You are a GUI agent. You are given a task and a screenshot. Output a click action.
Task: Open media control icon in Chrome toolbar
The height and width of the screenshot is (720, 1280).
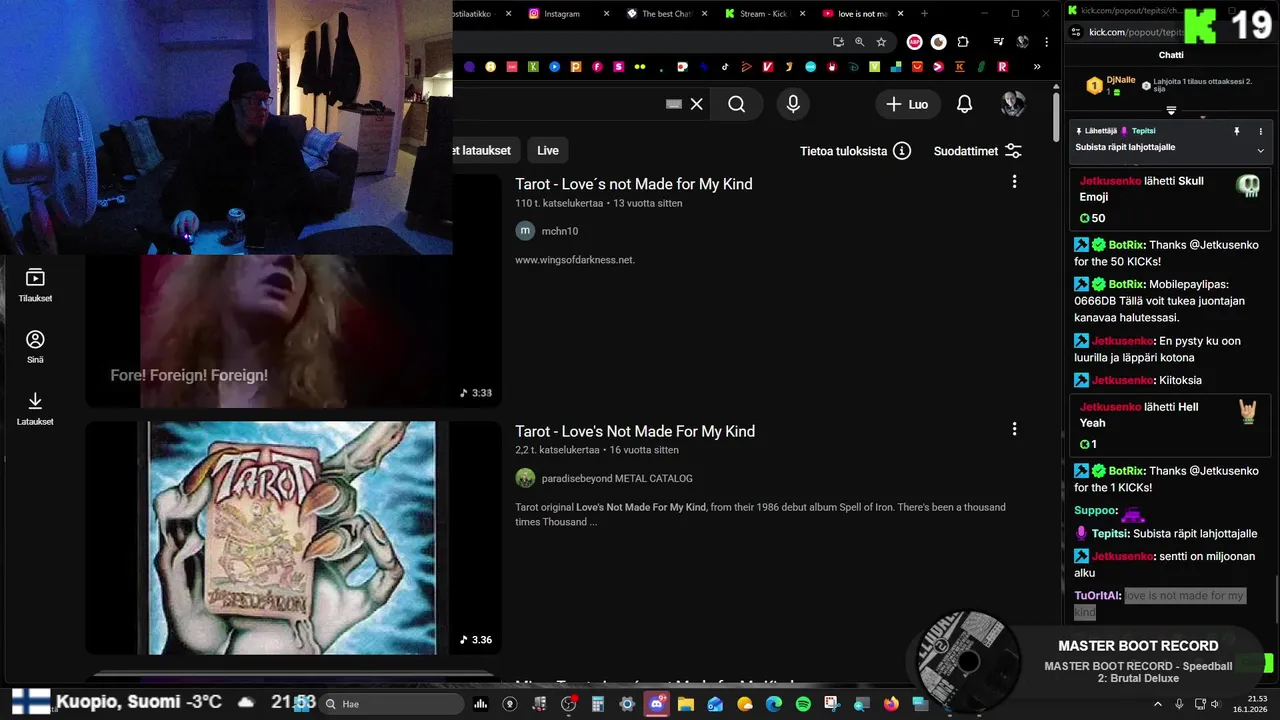pos(998,42)
